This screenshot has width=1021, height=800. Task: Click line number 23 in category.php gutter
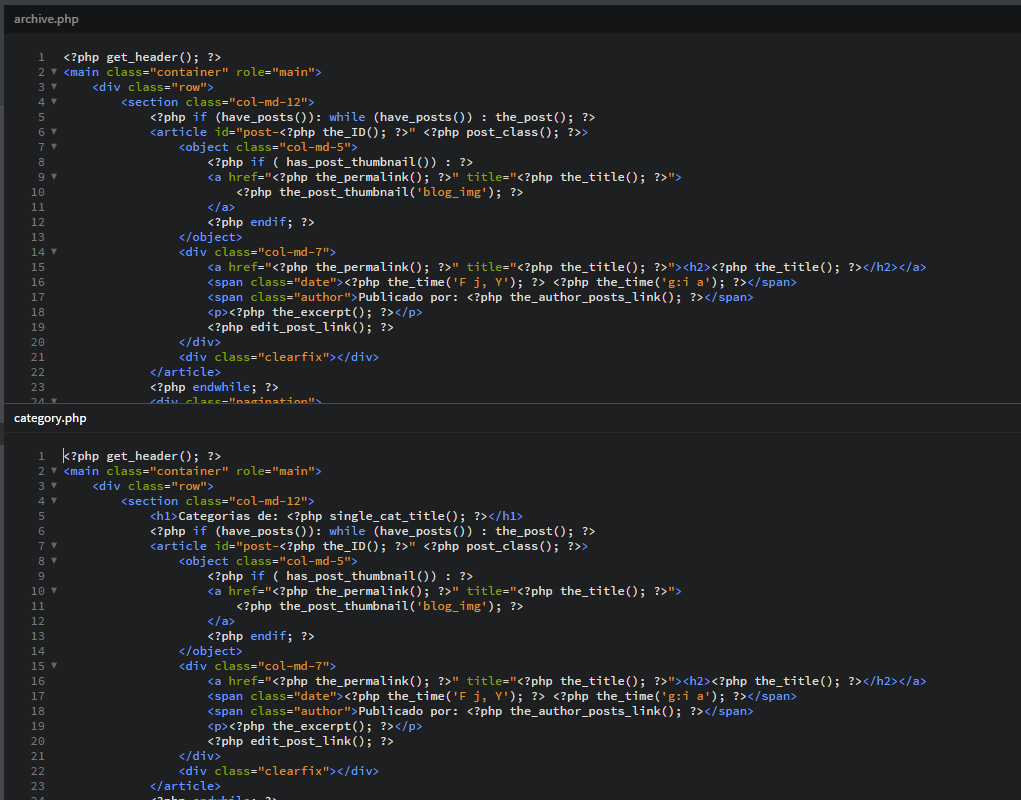tap(38, 786)
